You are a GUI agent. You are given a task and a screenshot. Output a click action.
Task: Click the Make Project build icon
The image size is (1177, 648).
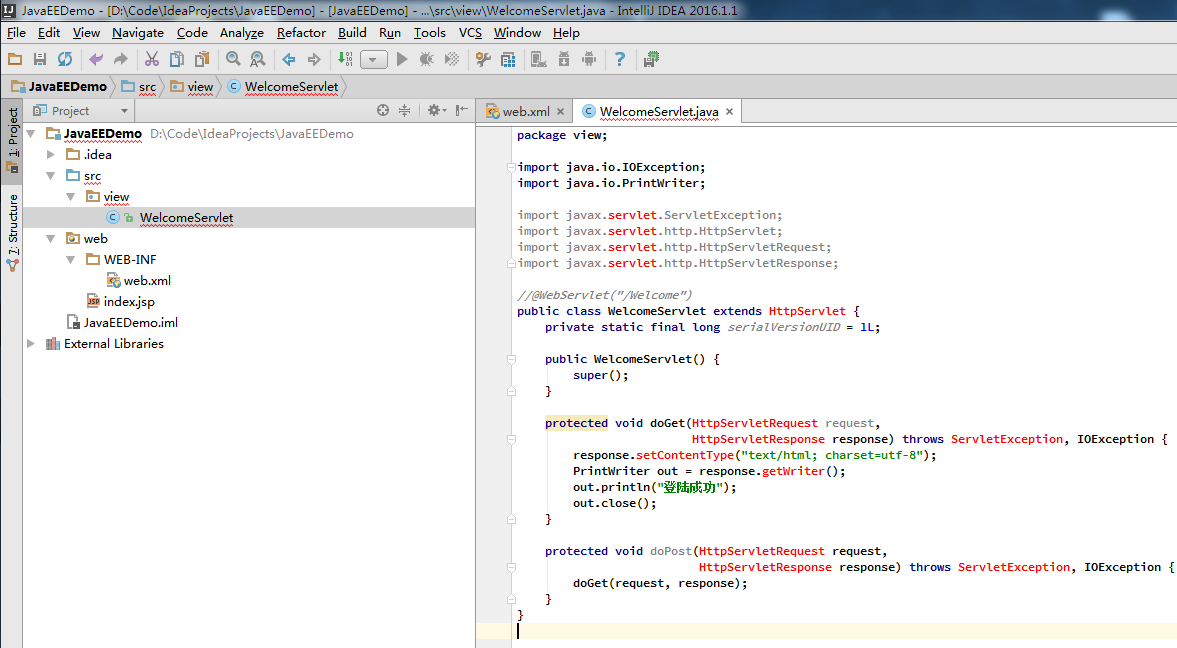[x=345, y=59]
